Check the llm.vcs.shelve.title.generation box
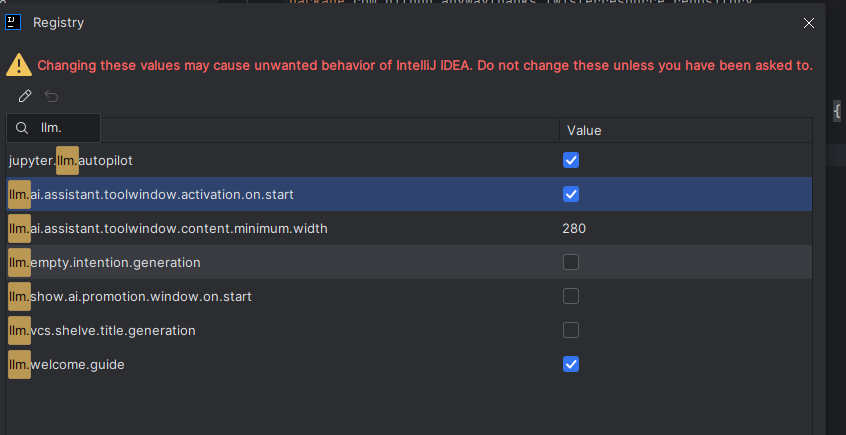Viewport: 846px width, 435px height. (x=571, y=330)
